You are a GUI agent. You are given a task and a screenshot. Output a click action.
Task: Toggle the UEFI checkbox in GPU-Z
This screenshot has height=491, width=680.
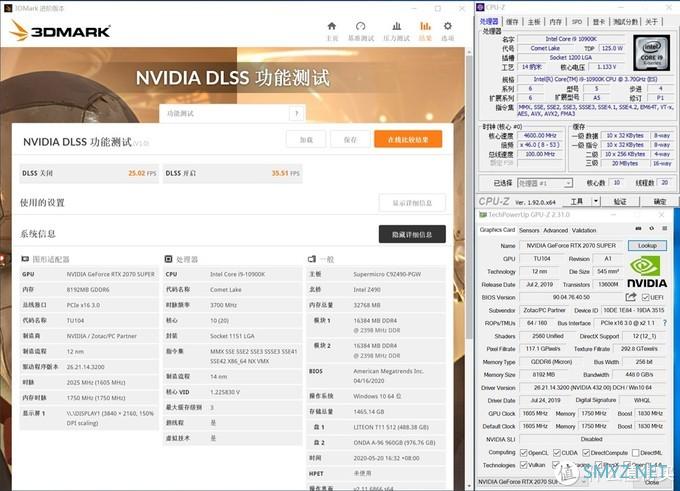(x=645, y=297)
